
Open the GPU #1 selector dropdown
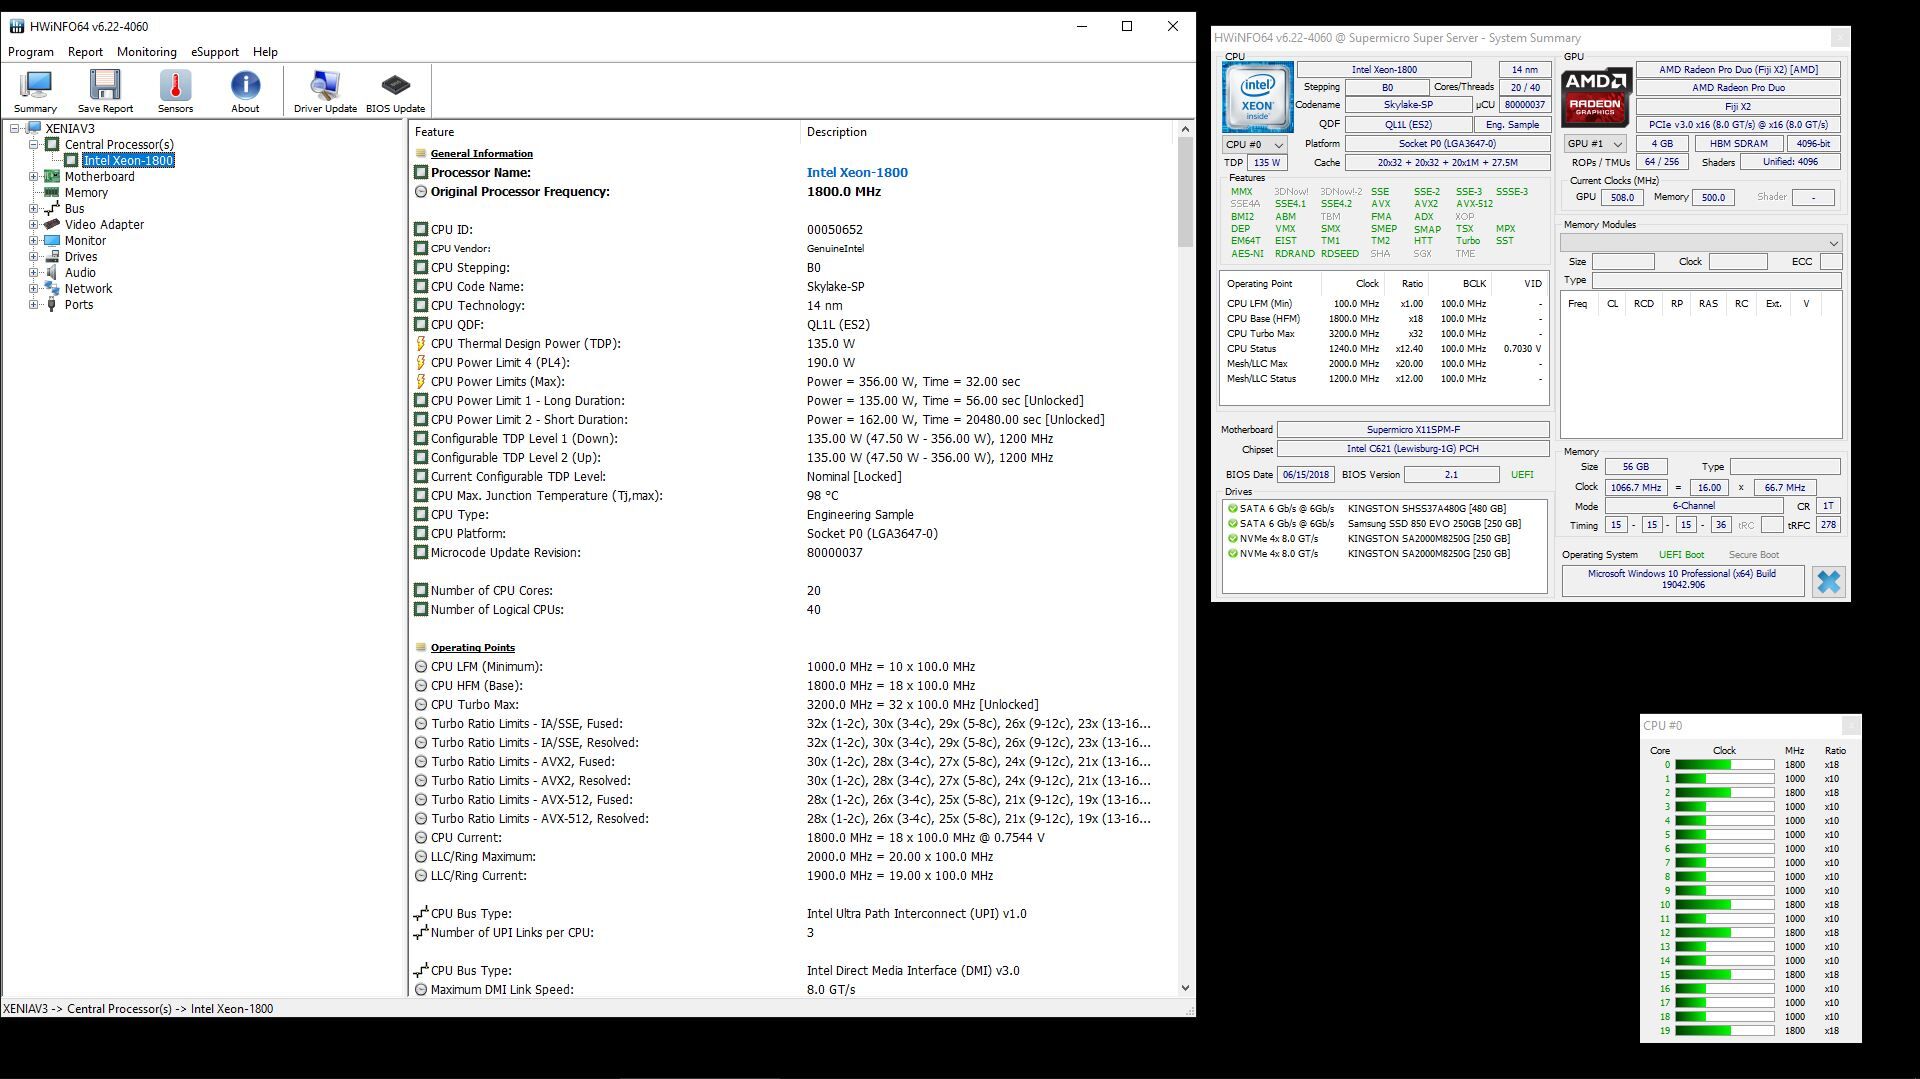click(x=1594, y=144)
